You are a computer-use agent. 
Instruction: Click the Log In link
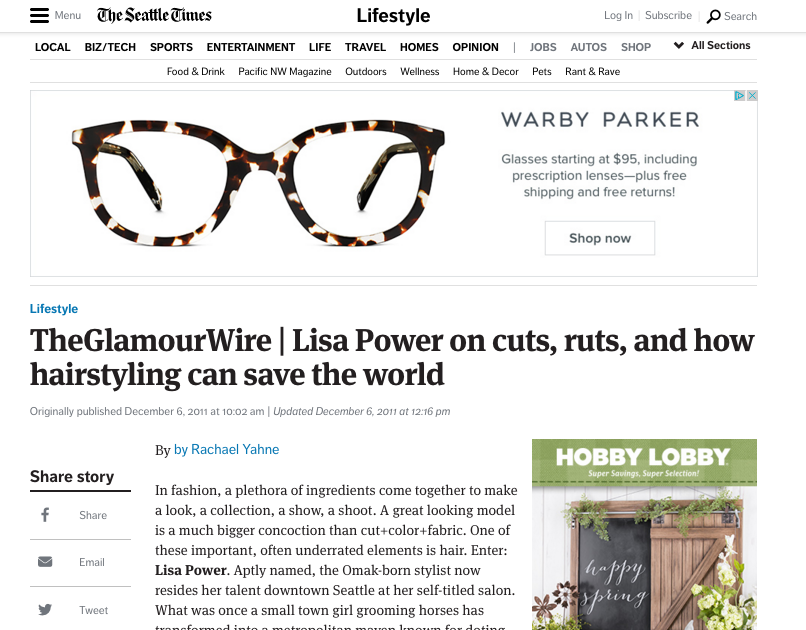(618, 15)
